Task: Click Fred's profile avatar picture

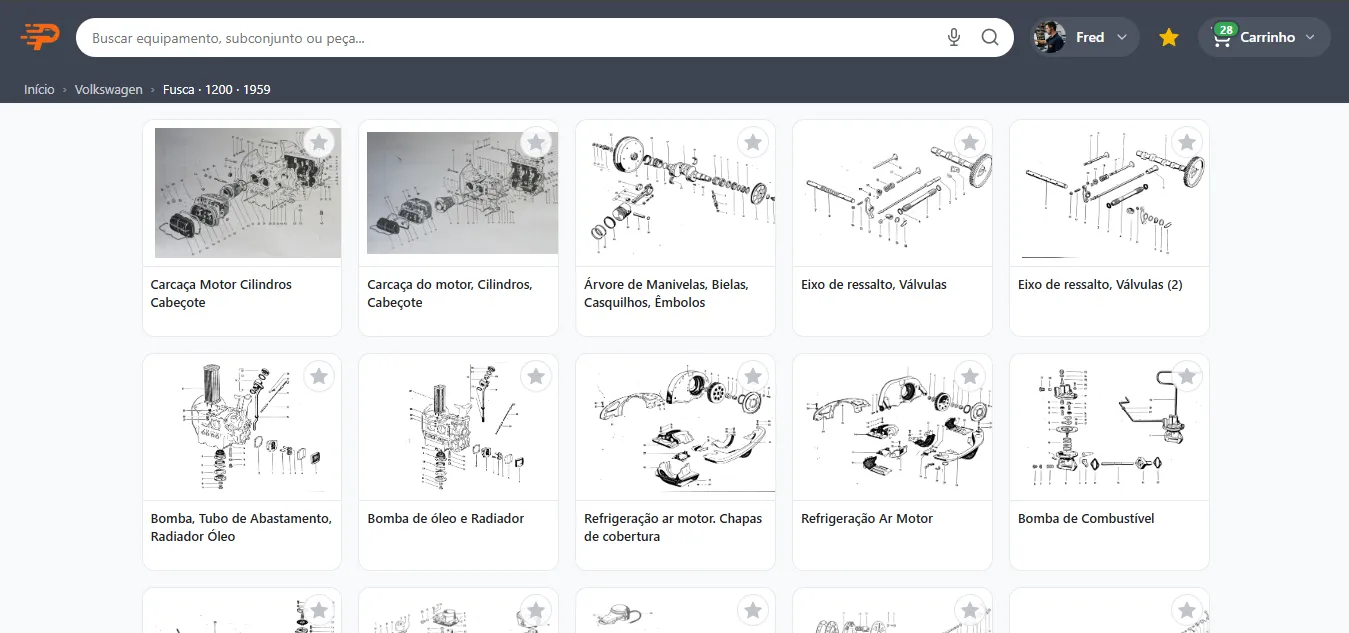Action: 1049,37
